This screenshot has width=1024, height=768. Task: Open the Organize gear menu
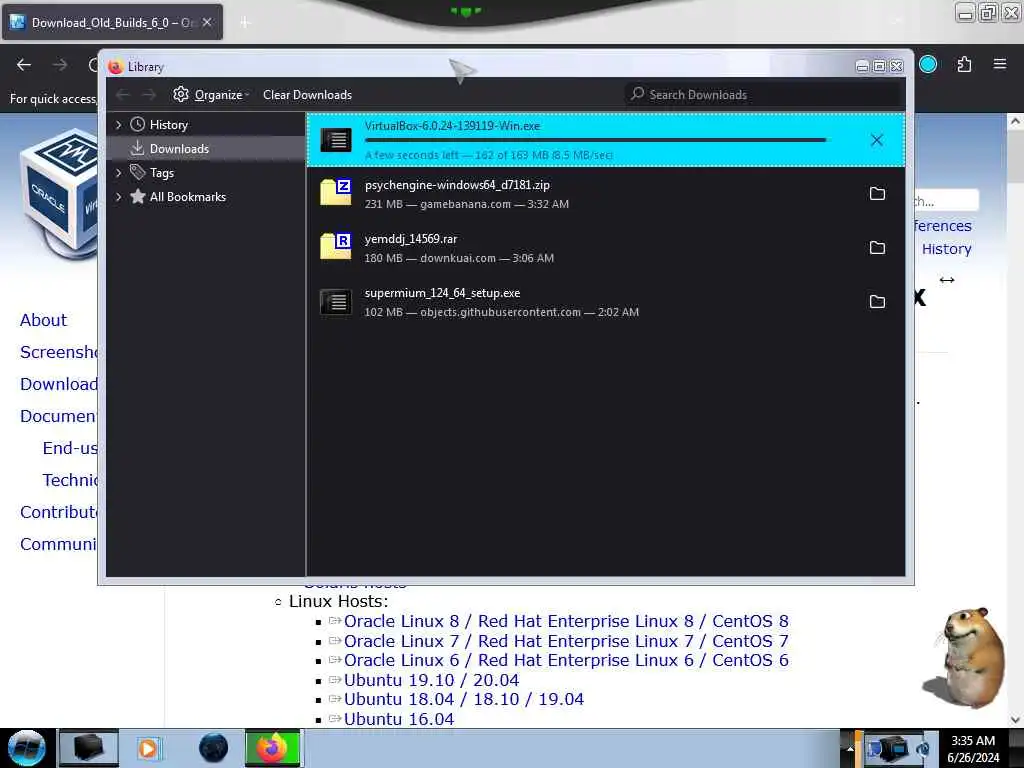(x=212, y=95)
